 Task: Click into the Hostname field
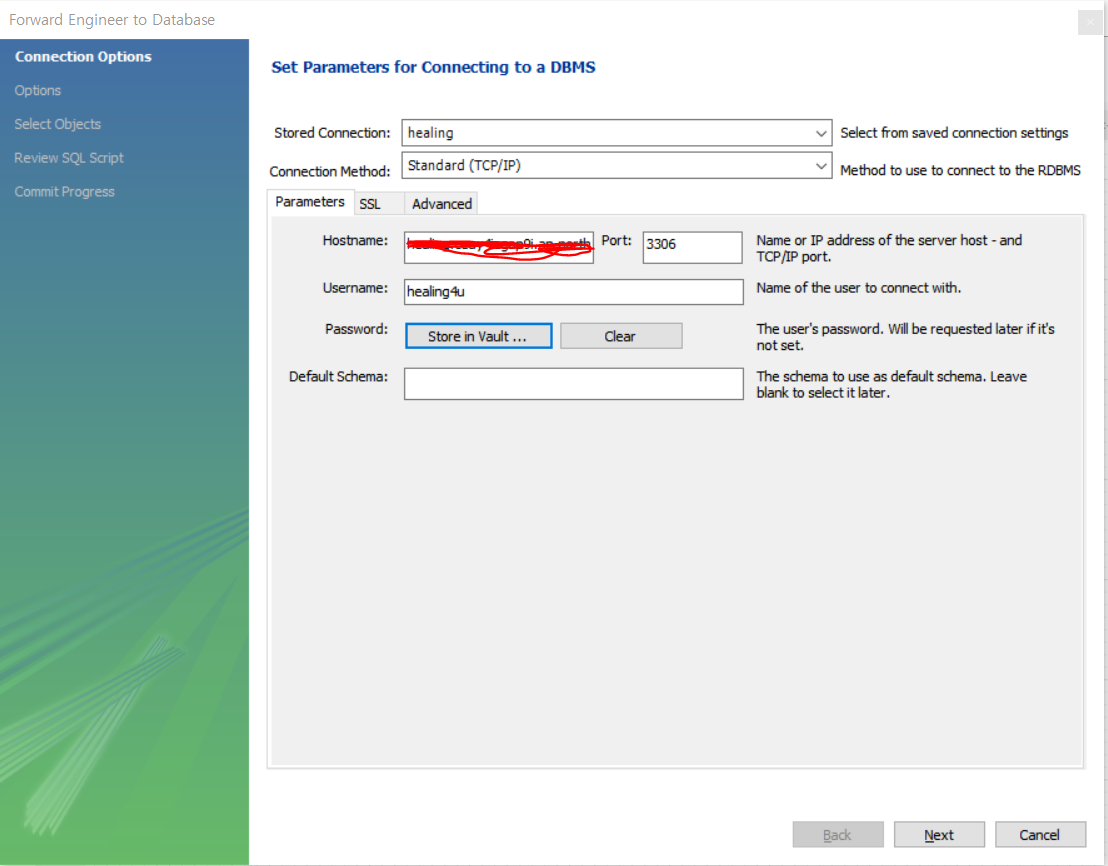(499, 247)
